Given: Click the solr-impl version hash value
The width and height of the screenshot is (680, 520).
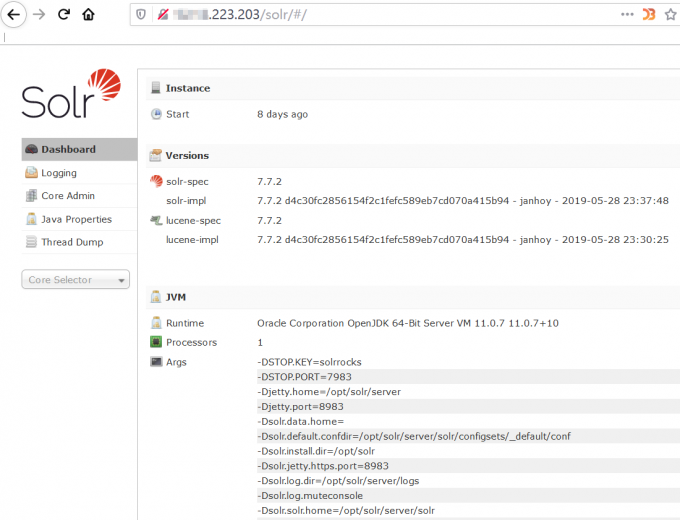Looking at the screenshot, I should (x=463, y=201).
